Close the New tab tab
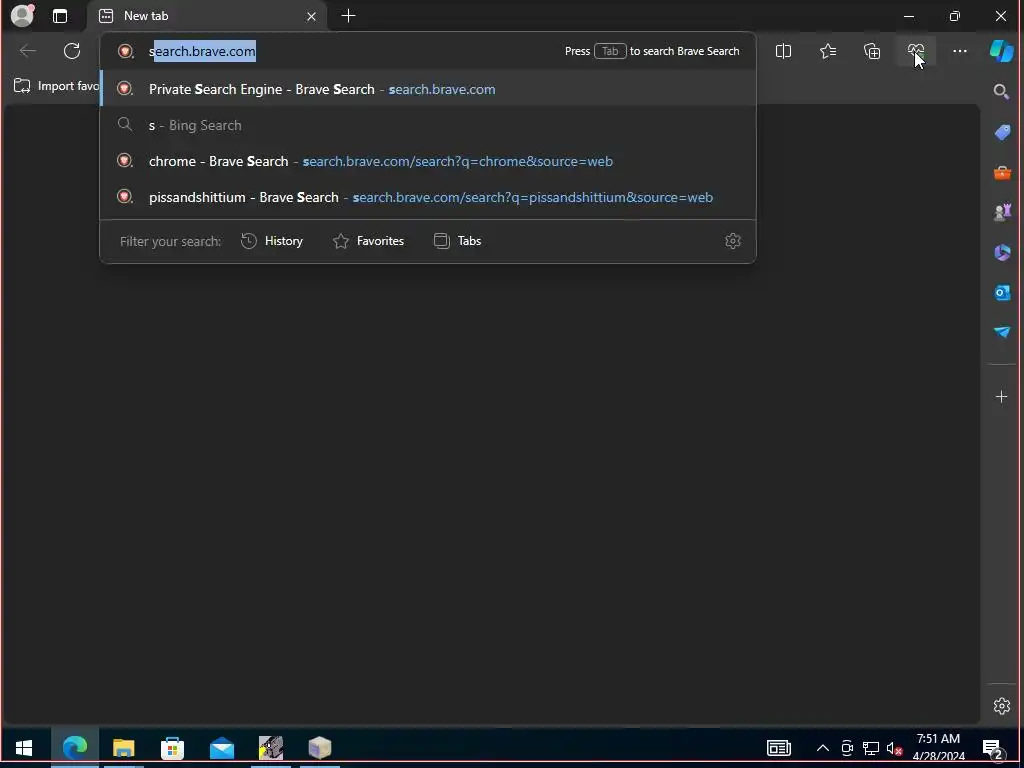The width and height of the screenshot is (1024, 768). pyautogui.click(x=312, y=16)
